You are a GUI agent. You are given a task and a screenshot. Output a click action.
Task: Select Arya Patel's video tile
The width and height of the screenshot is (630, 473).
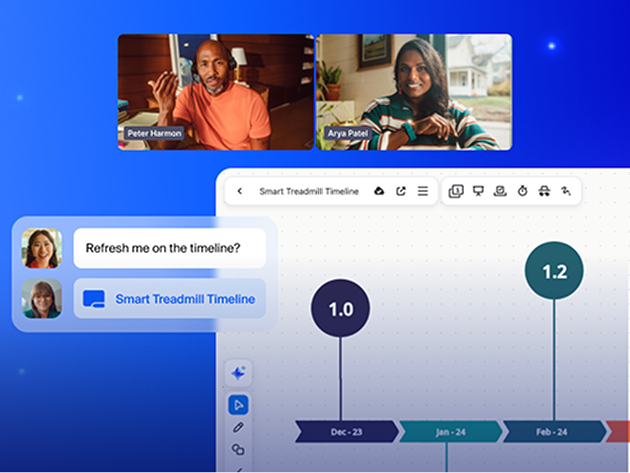tap(414, 92)
